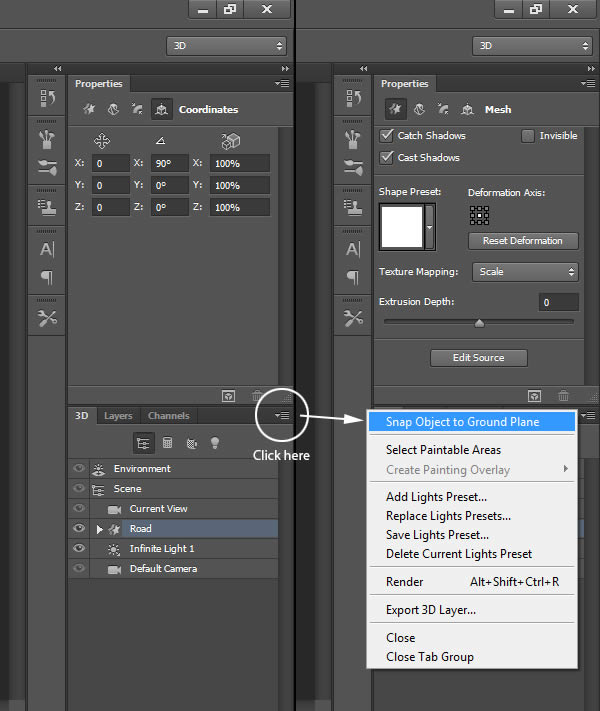The image size is (600, 711).
Task: Click the Extrusion Depth value field
Action: click(558, 302)
